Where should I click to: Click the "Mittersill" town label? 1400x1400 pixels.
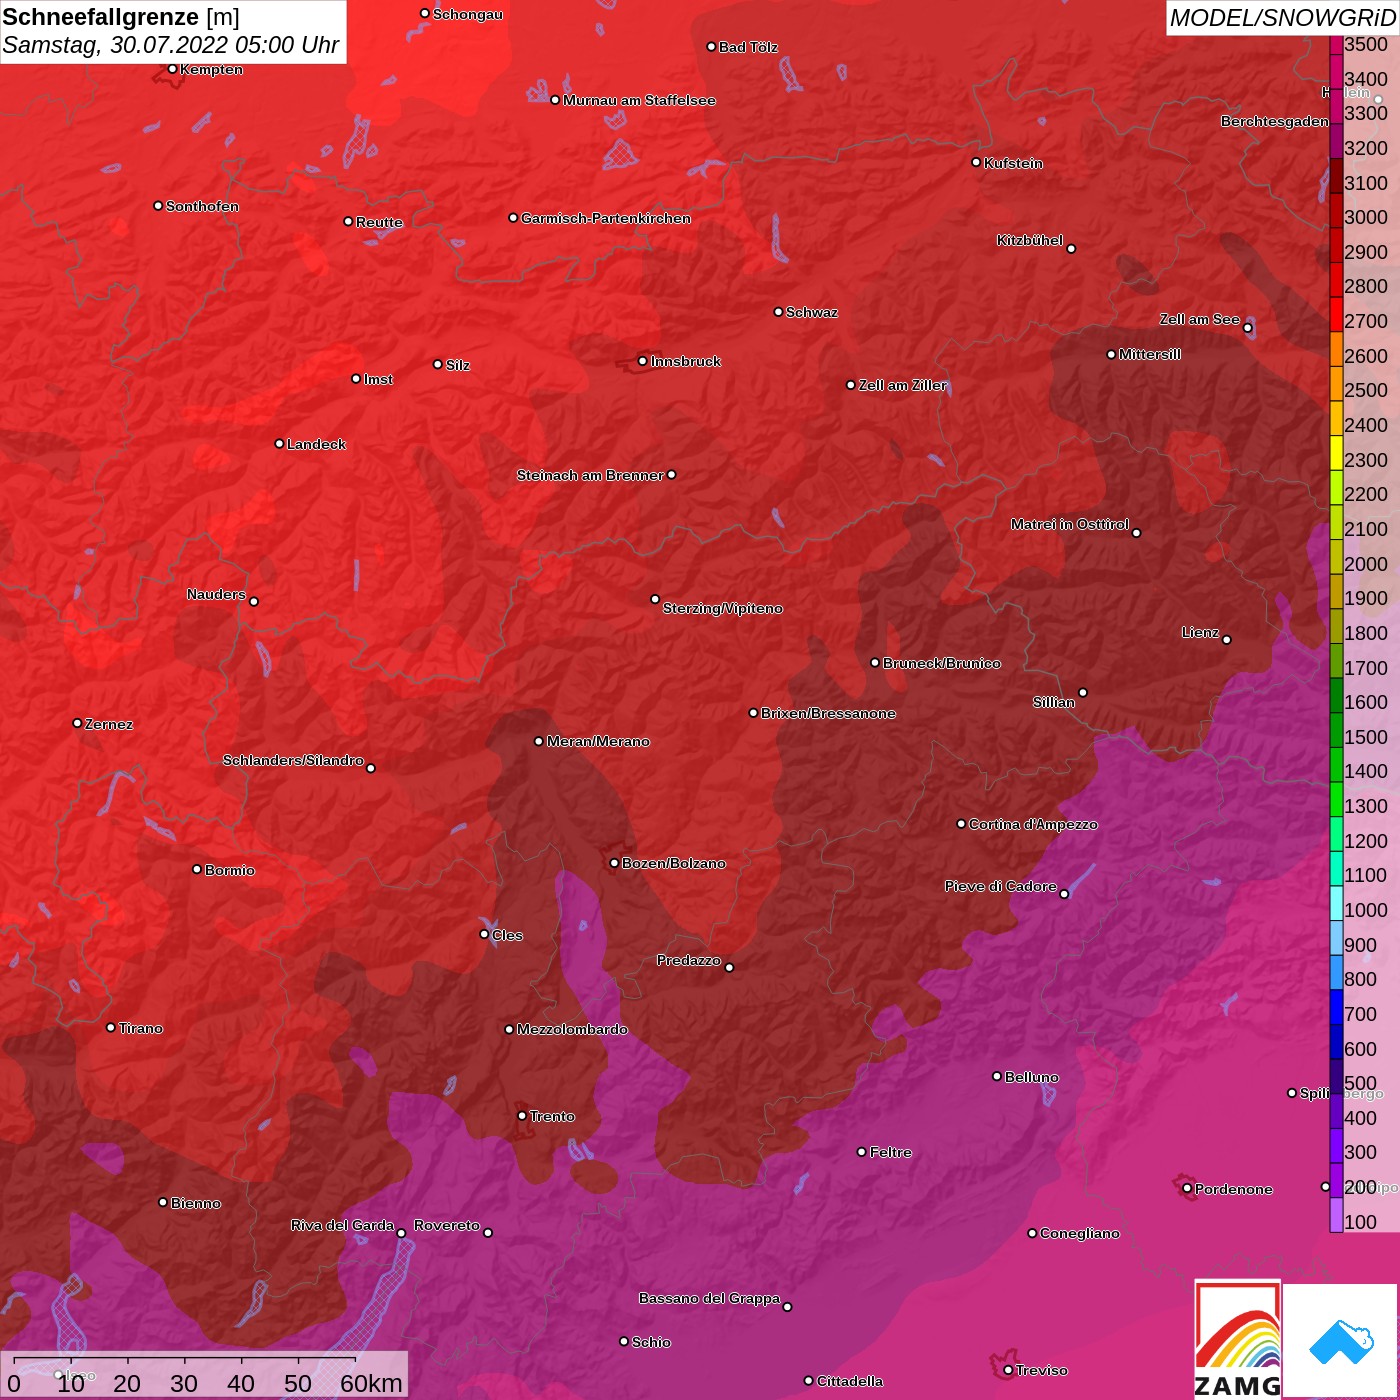pyautogui.click(x=1150, y=354)
